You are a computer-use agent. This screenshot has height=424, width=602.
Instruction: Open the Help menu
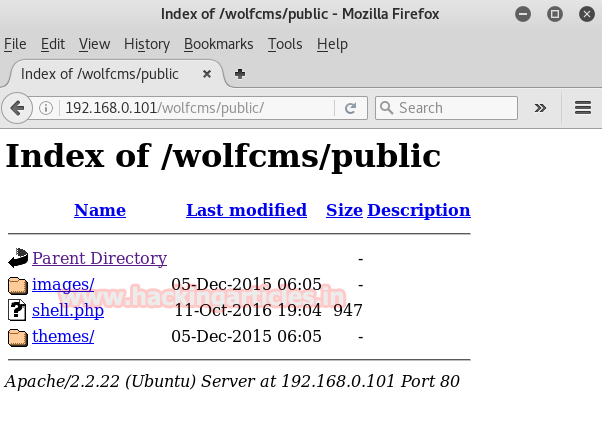pos(332,44)
